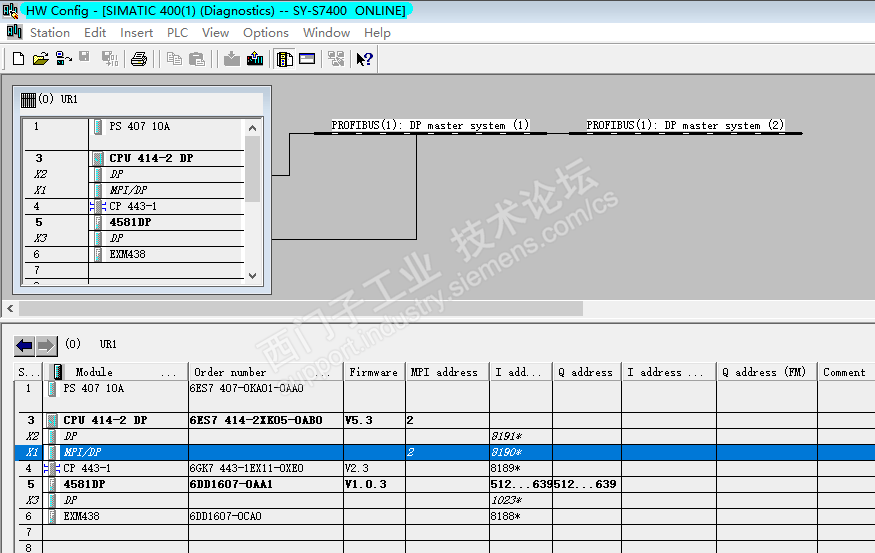Click the Copy toolbar icon

pos(174,59)
